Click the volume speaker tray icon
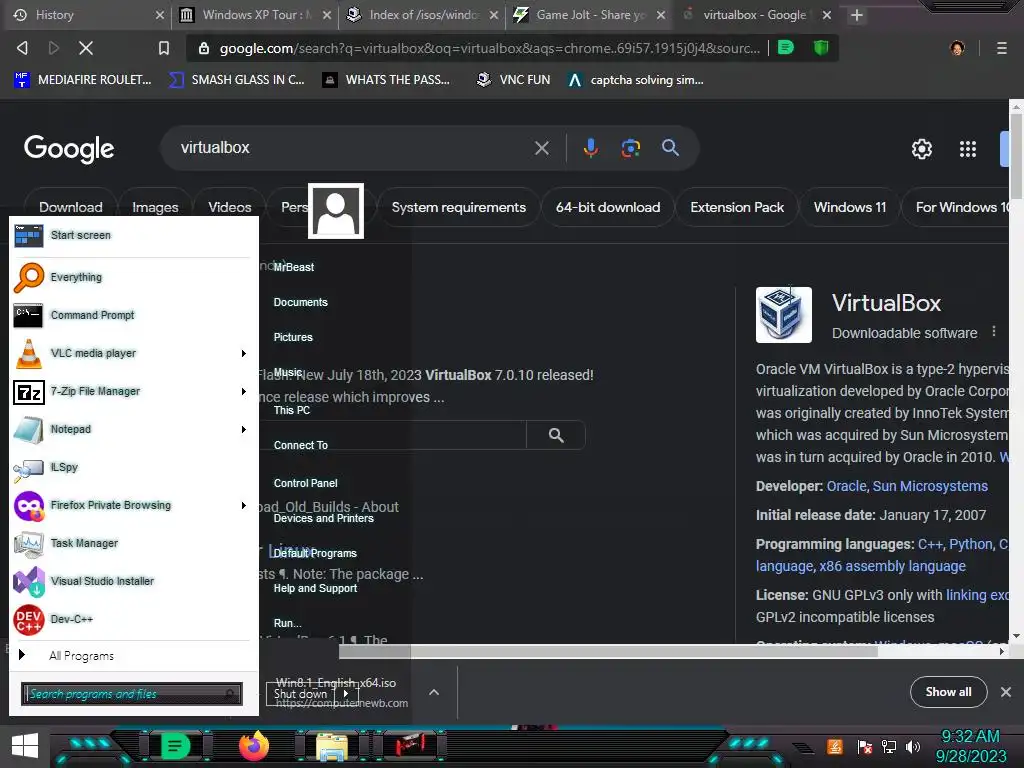Viewport: 1024px width, 768px height. pyautogui.click(x=912, y=746)
